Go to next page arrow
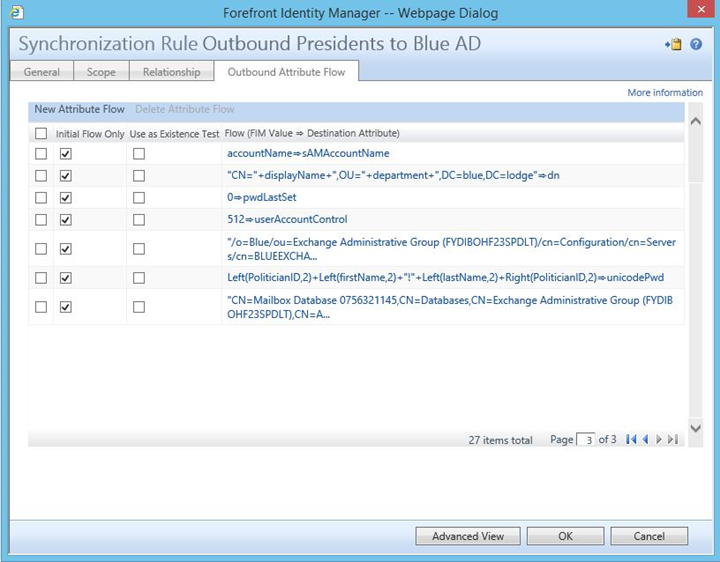This screenshot has width=720, height=562. coord(659,439)
